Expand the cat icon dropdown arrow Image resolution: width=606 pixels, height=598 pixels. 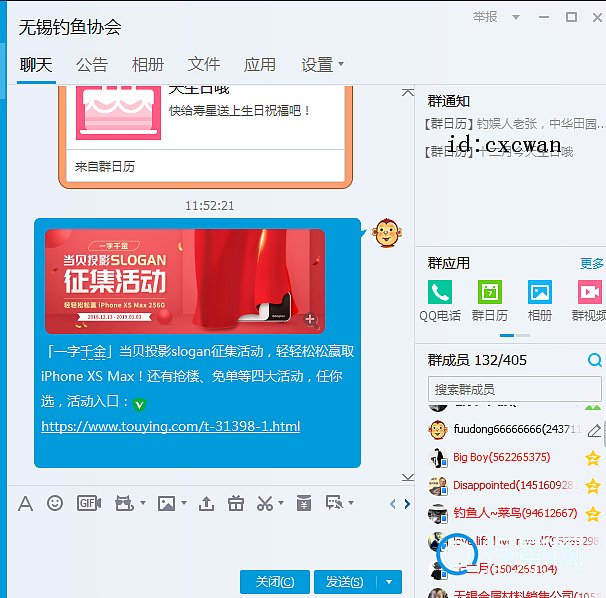(143, 503)
